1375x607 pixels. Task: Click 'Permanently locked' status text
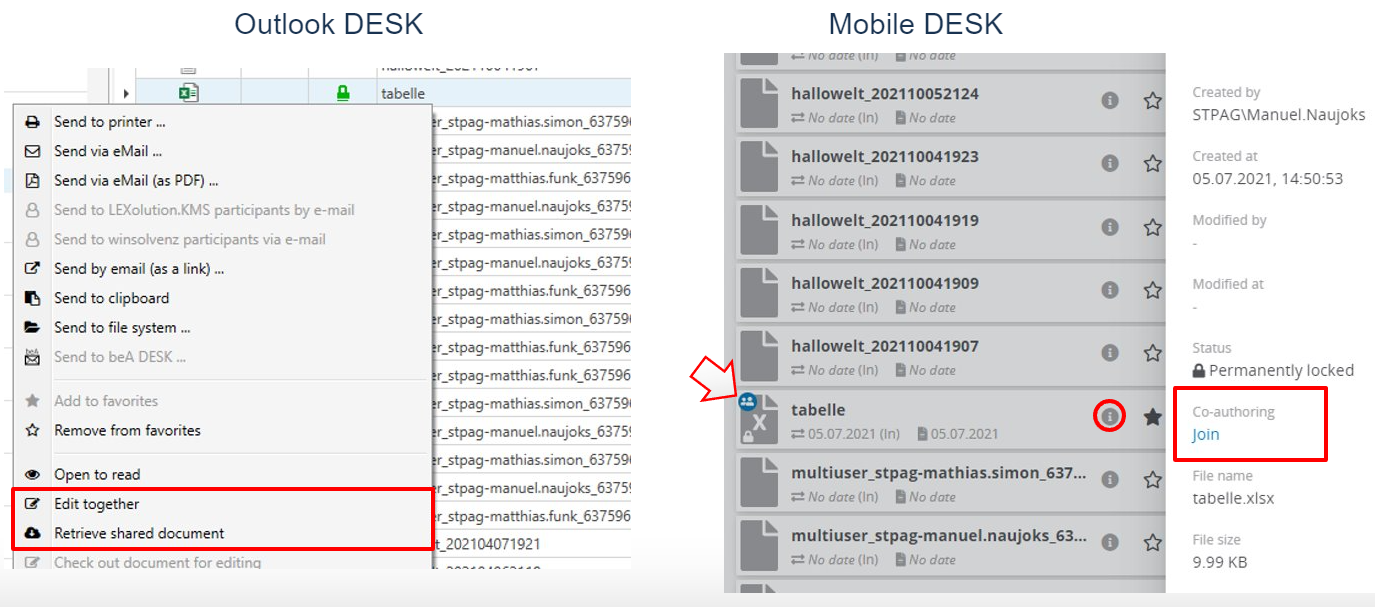(1281, 370)
